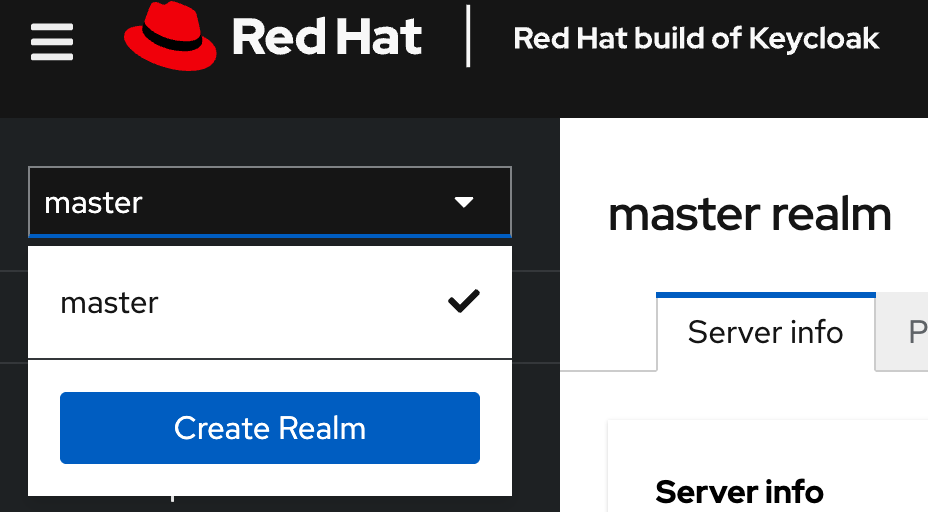
Task: Select the master realm from the list
Action: coord(270,302)
